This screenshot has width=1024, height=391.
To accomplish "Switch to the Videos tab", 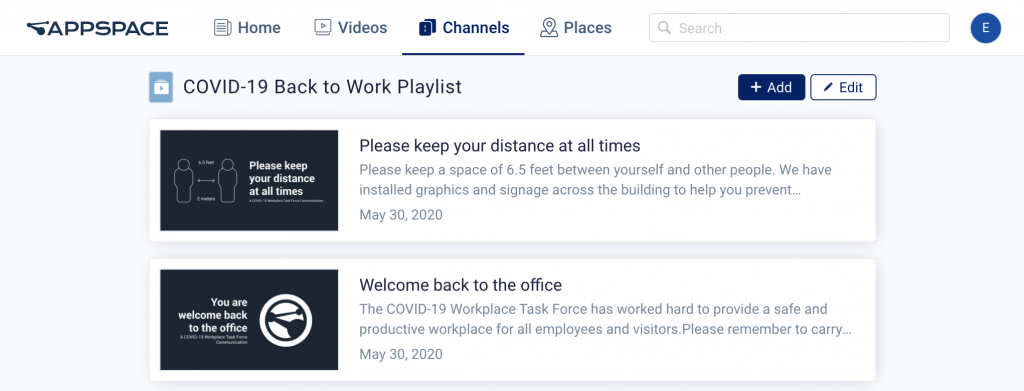I will [x=351, y=27].
